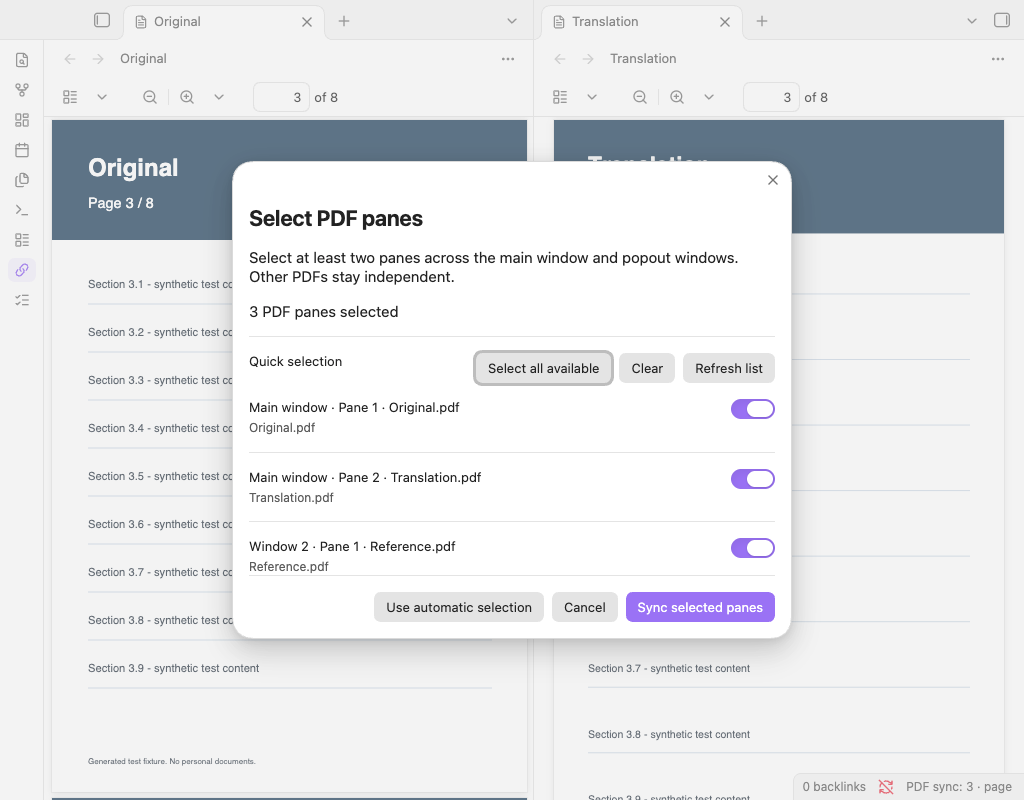Screen dimensions: 1024x800
Task: Expand the Translation sidebar view dropdown chevron
Action: click(x=592, y=97)
